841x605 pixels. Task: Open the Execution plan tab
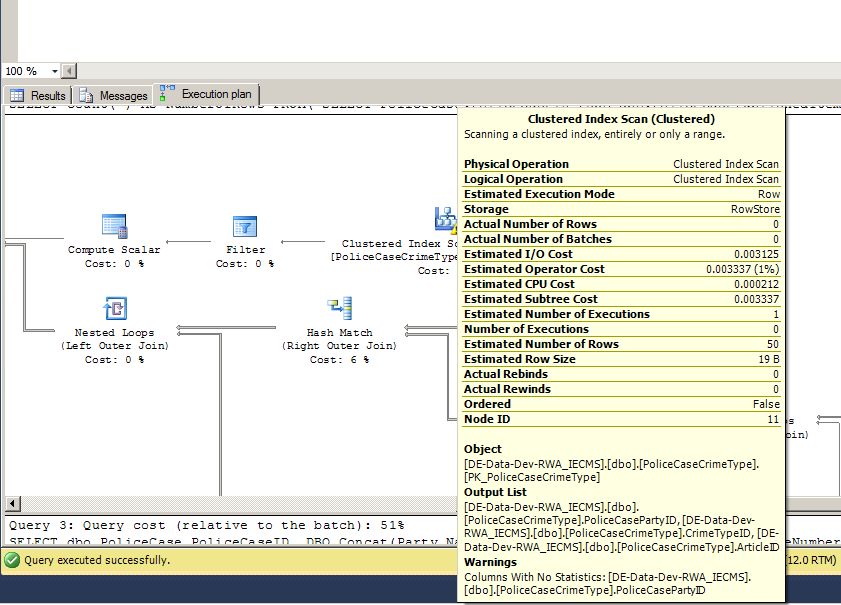pos(206,94)
